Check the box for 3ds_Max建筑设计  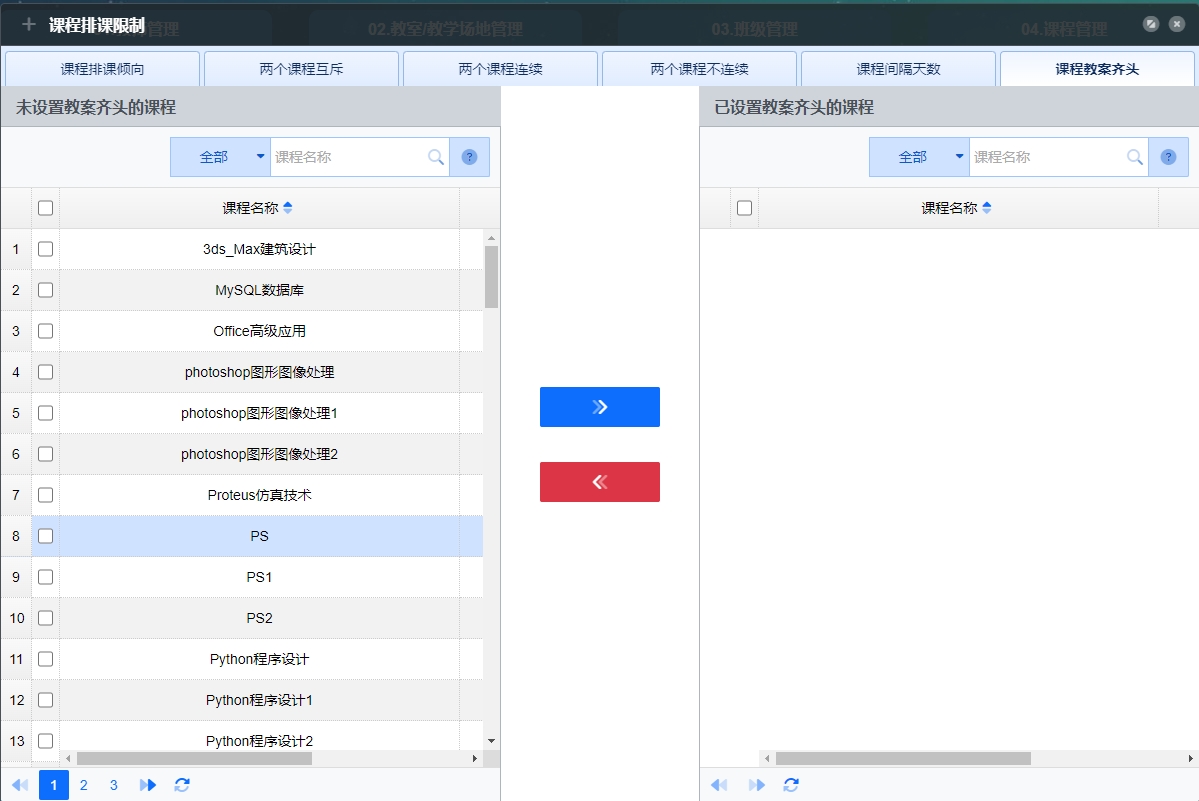(45, 249)
